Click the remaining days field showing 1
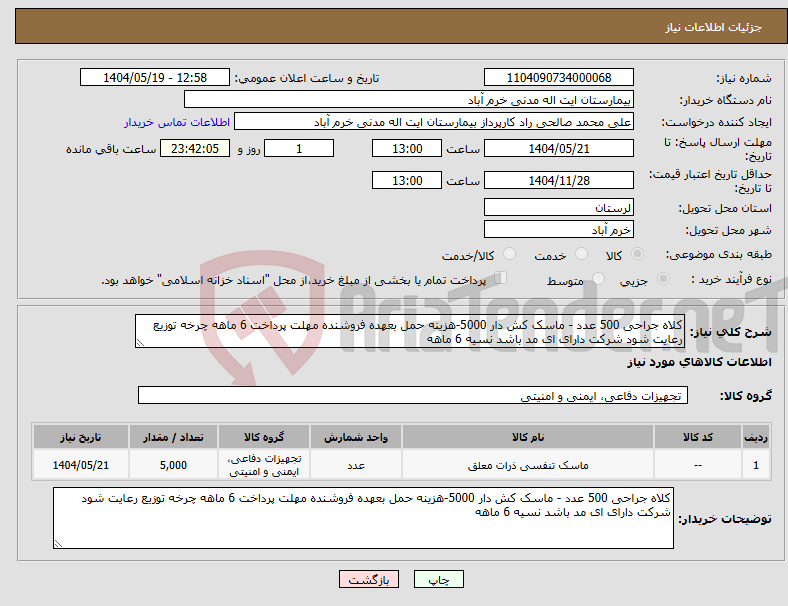Viewport: 788px width, 606px height. click(299, 149)
